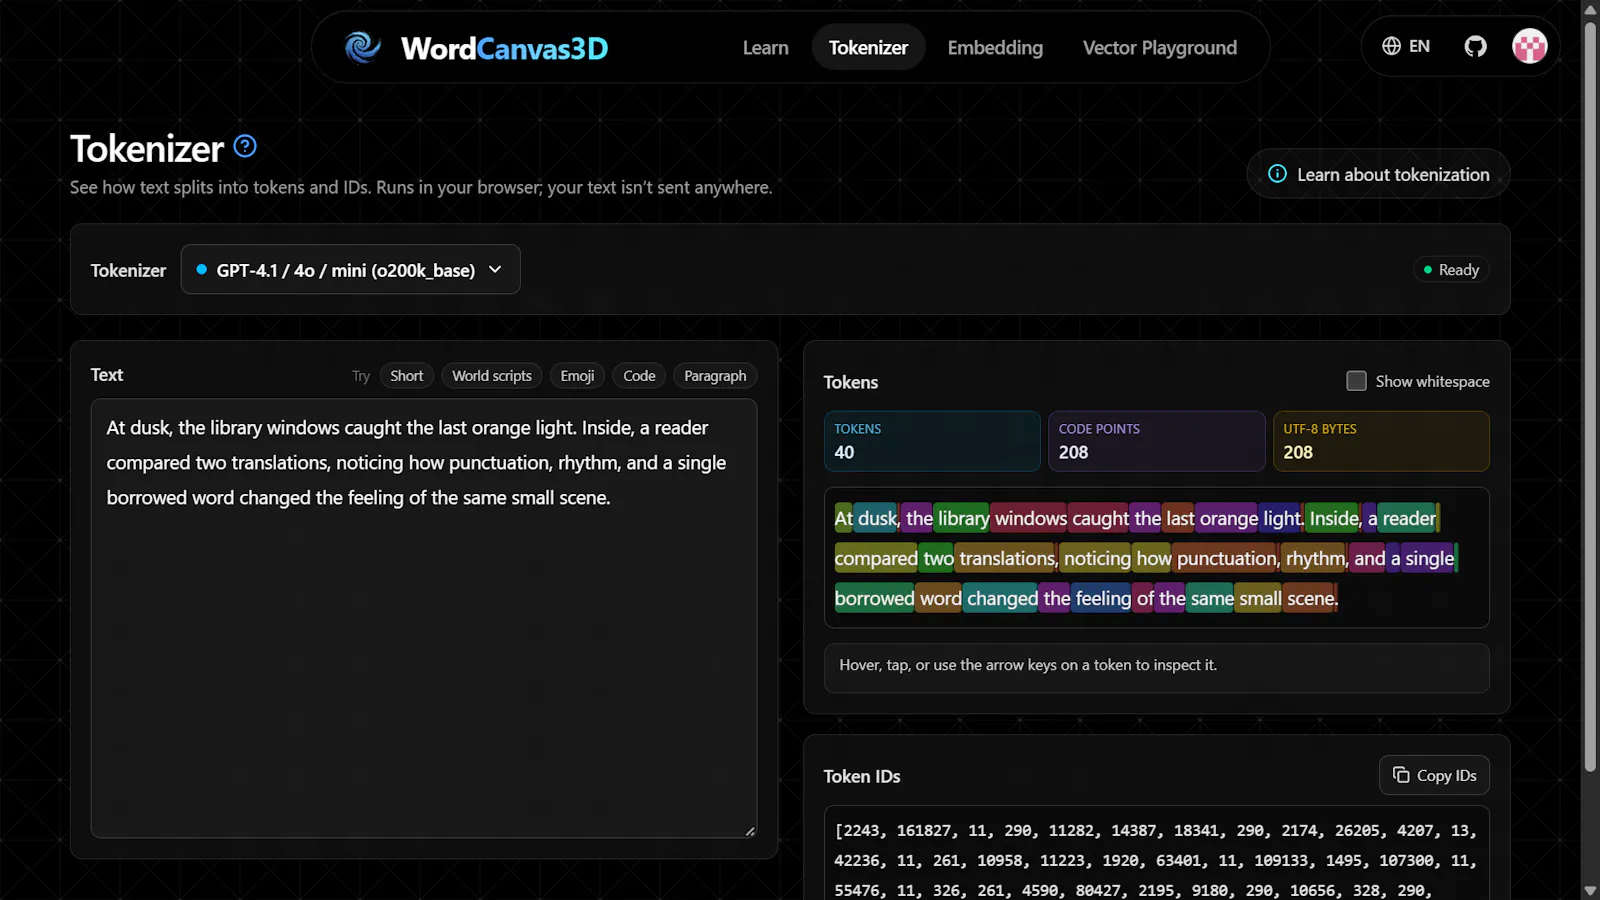The width and height of the screenshot is (1600, 900).
Task: Select the 'dusk' token chip
Action: pyautogui.click(x=877, y=518)
